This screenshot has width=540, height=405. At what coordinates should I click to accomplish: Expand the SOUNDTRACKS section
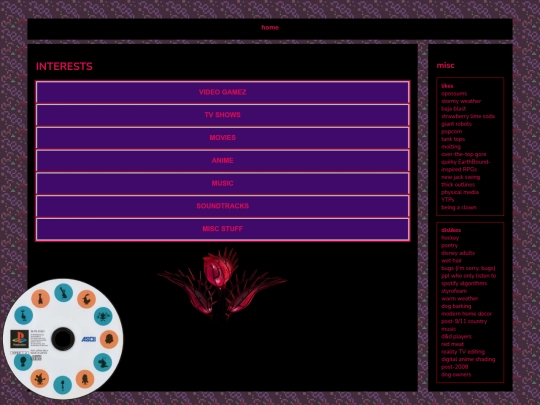(222, 206)
